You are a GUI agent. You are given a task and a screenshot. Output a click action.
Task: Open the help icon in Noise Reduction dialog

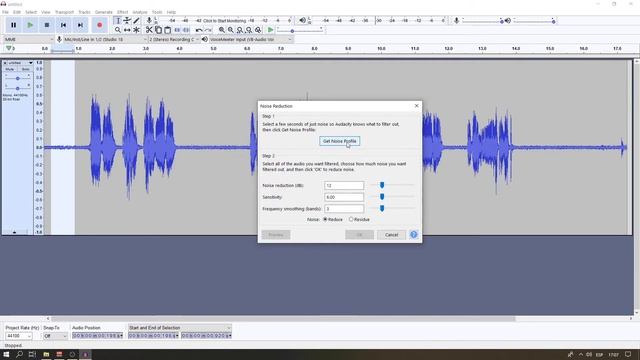(x=413, y=235)
